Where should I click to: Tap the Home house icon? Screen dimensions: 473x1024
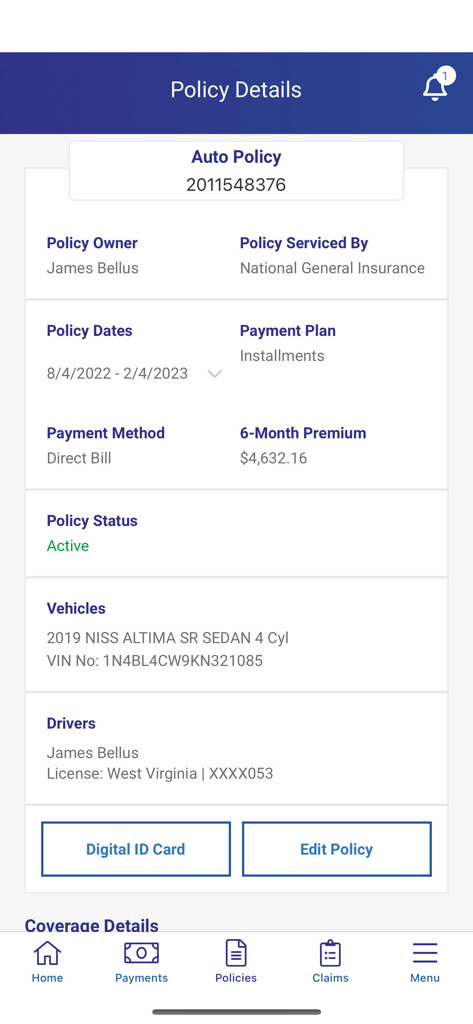click(47, 953)
